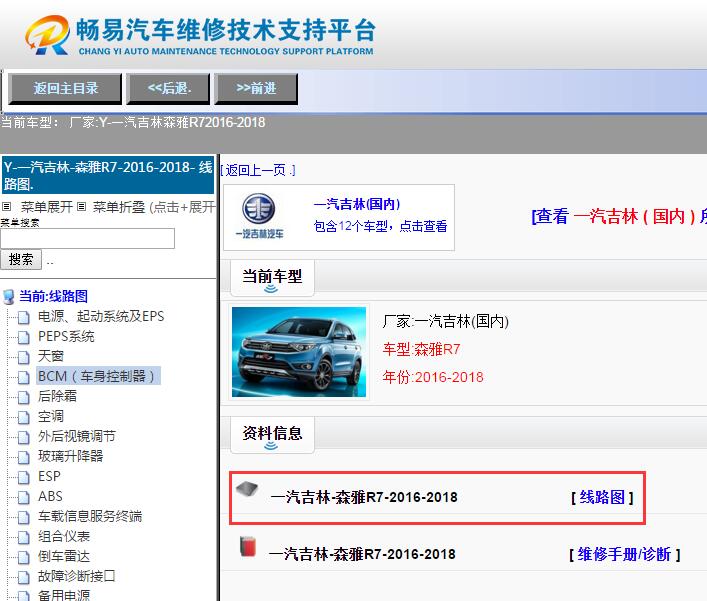Viewport: 707px width, 601px height.
Task: Click the 返回上一页 link
Action: (x=257, y=170)
